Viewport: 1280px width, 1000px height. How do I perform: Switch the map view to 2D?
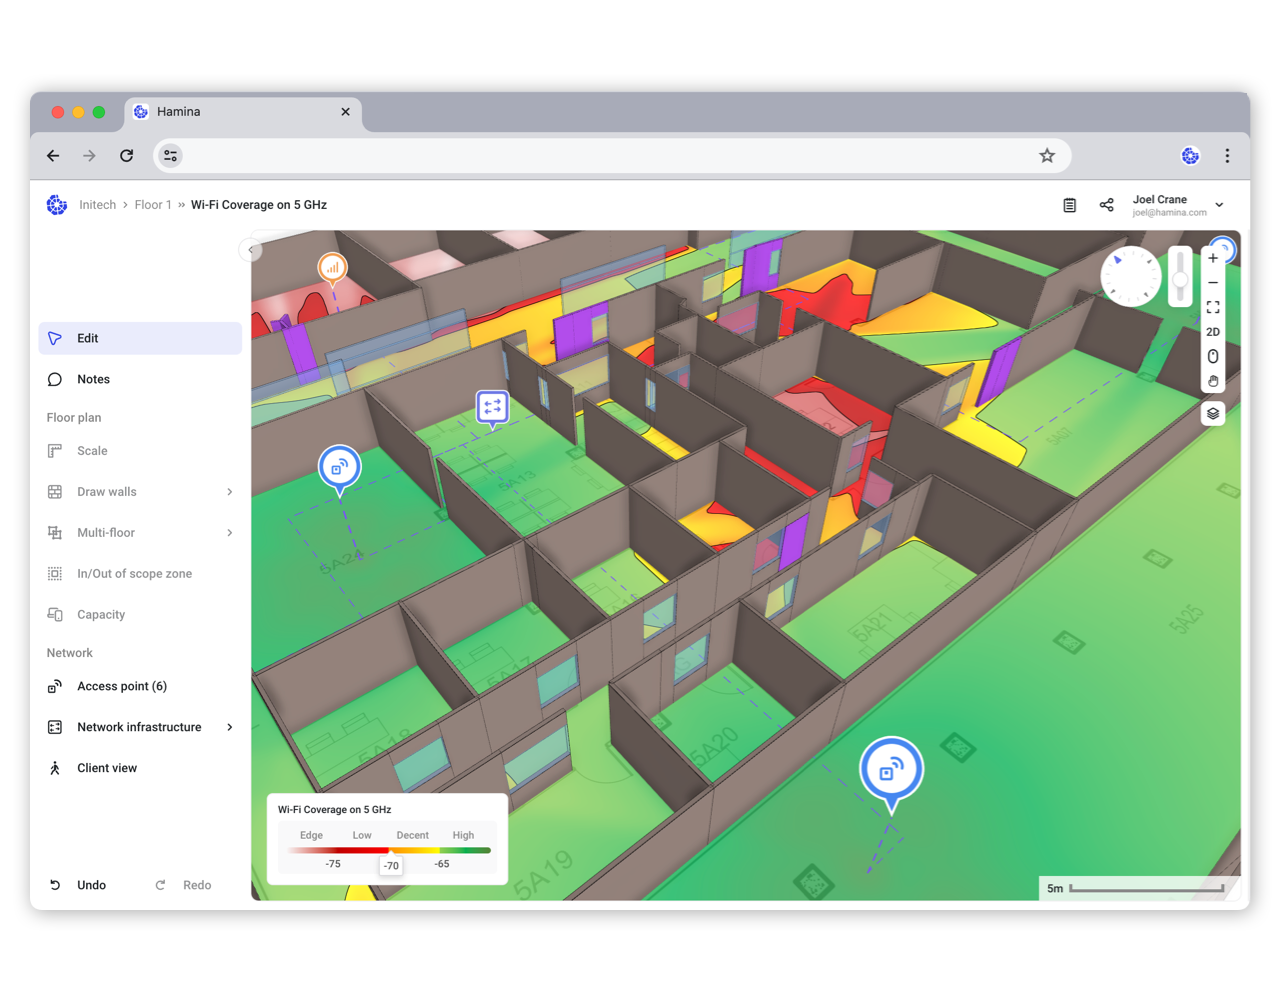(1212, 331)
